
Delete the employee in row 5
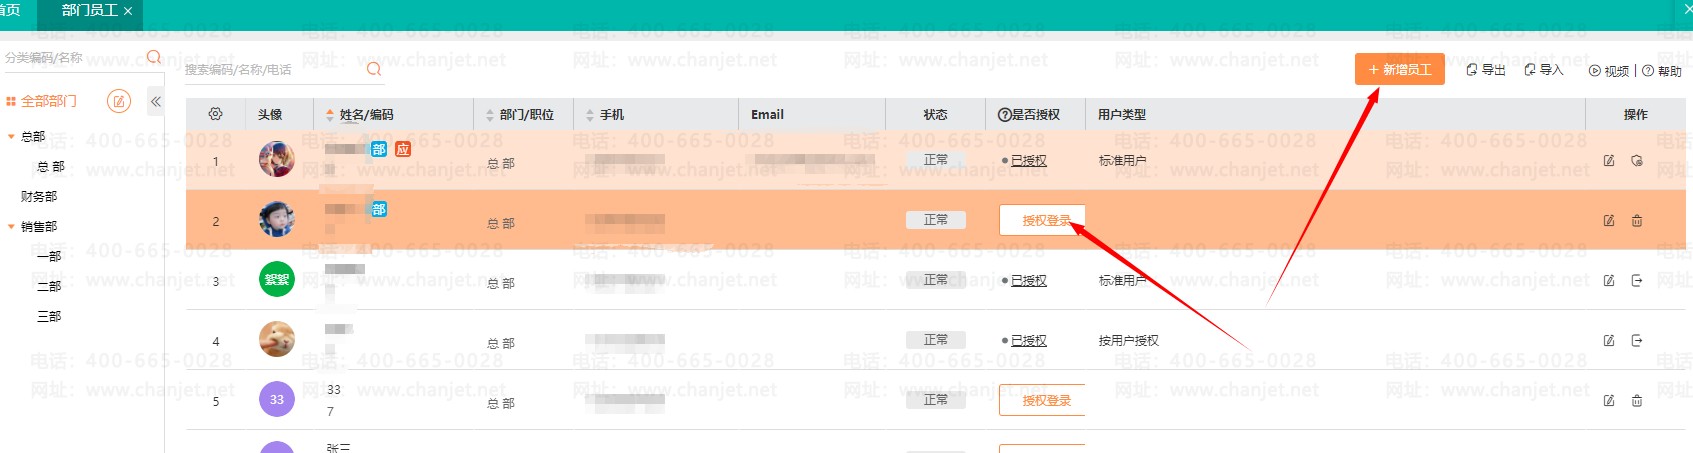(x=1637, y=400)
